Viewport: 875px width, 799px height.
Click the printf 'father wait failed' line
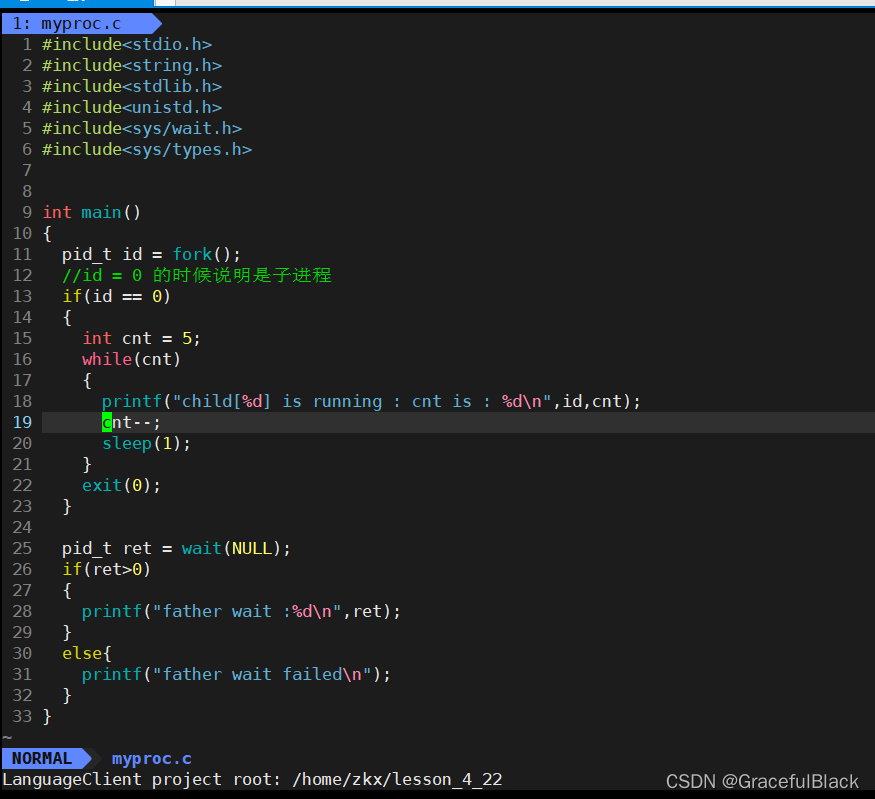click(236, 675)
